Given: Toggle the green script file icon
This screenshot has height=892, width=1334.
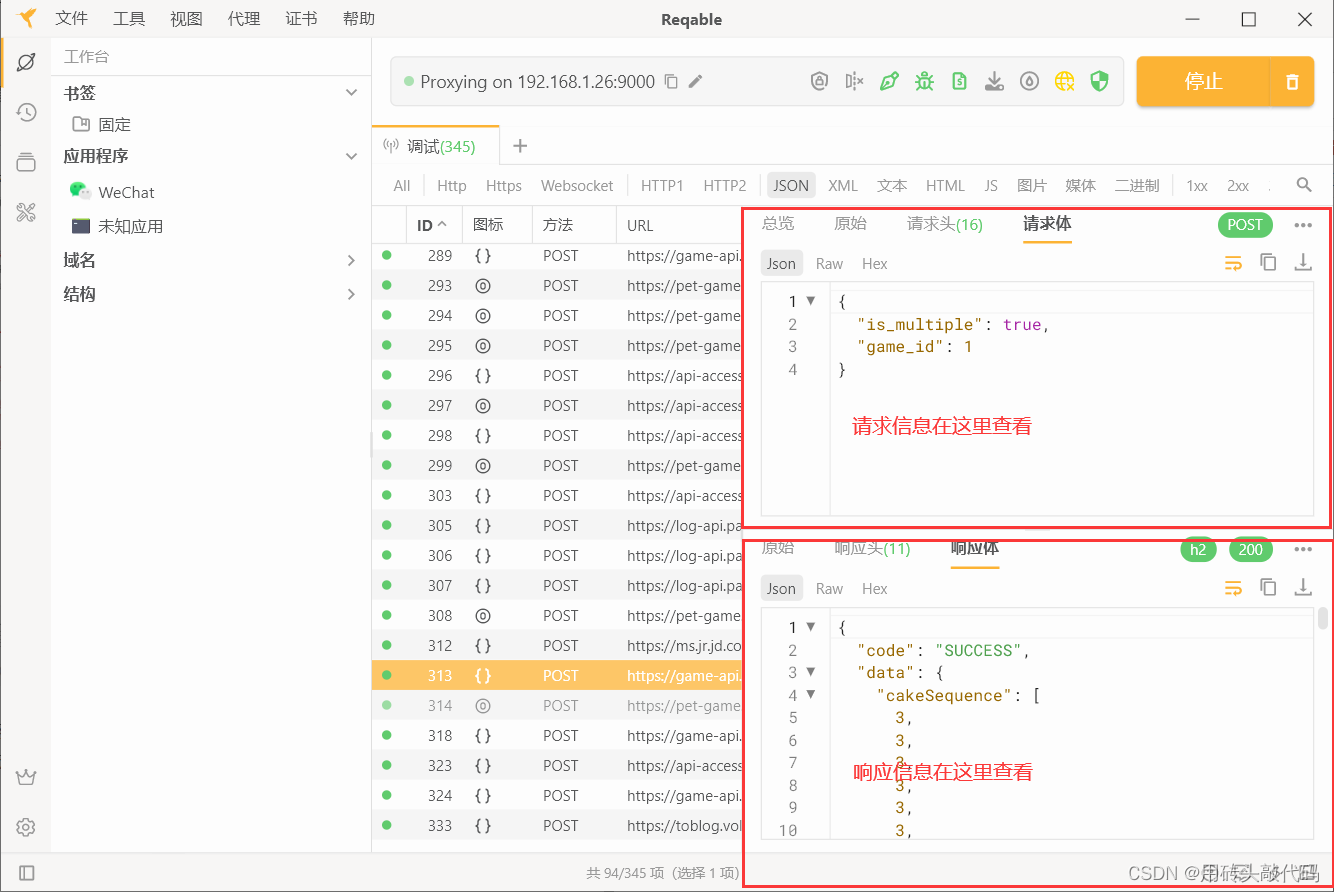Looking at the screenshot, I should [x=959, y=81].
